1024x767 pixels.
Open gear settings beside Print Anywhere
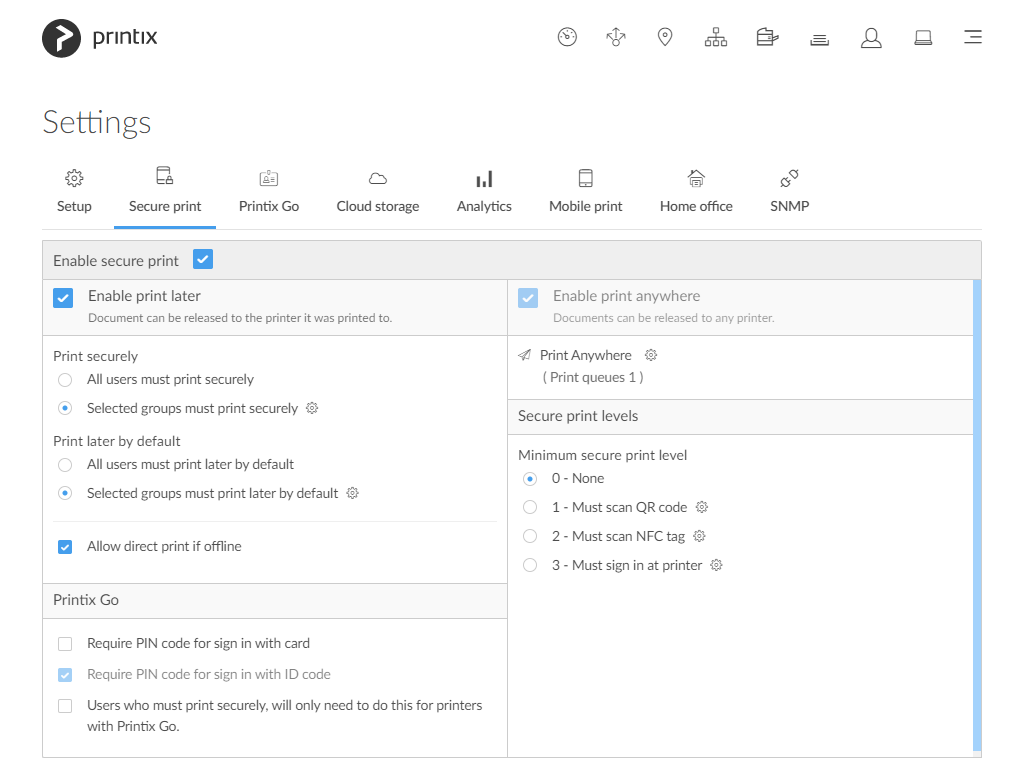(651, 355)
